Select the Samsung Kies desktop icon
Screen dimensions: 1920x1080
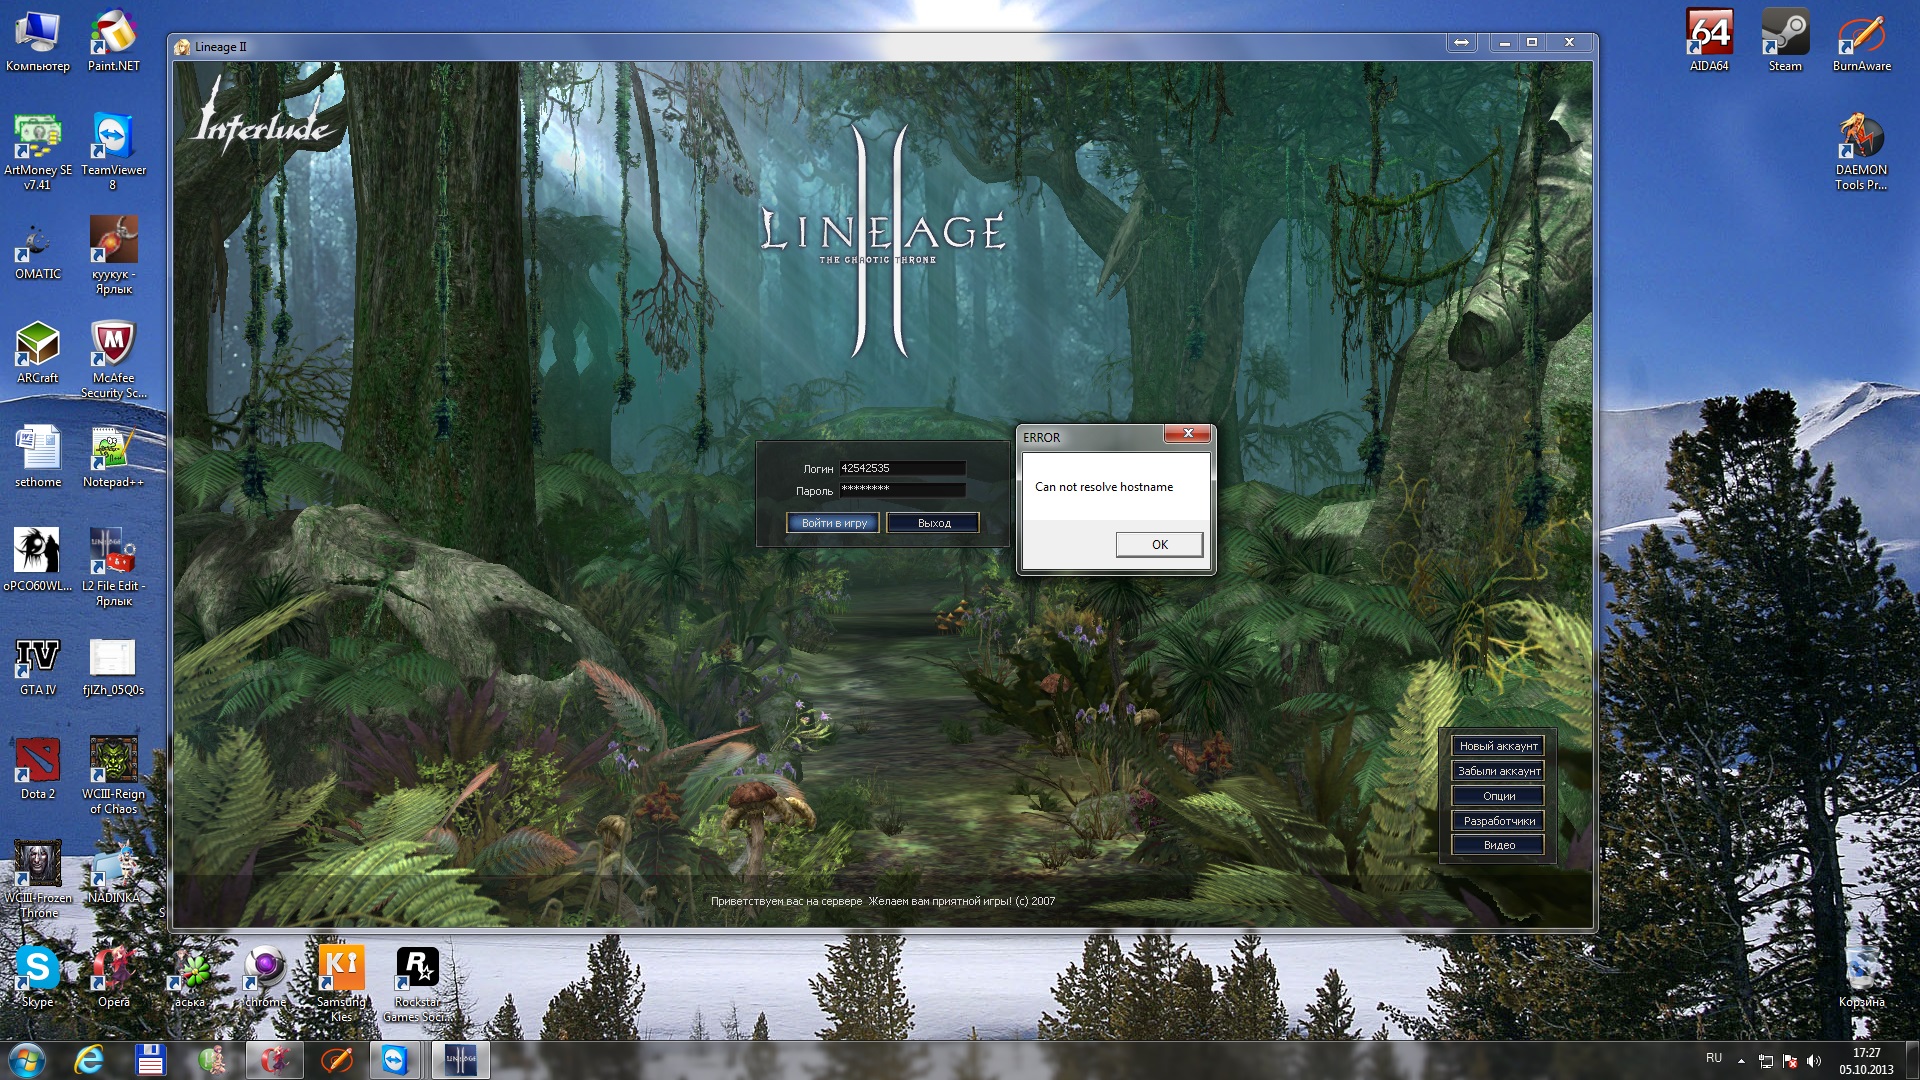(342, 984)
